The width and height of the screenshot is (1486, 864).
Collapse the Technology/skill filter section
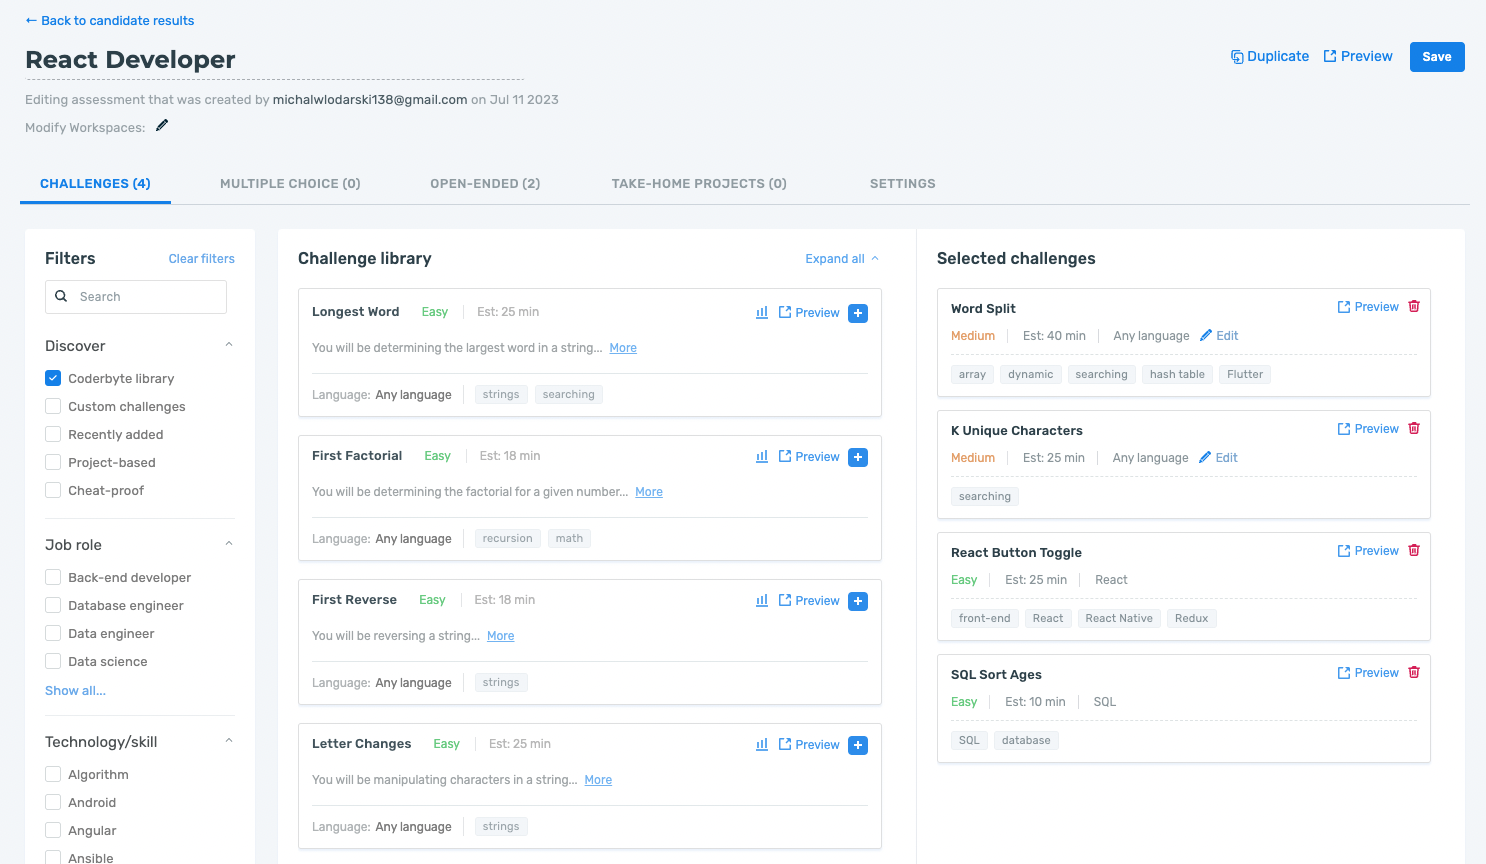coord(229,741)
